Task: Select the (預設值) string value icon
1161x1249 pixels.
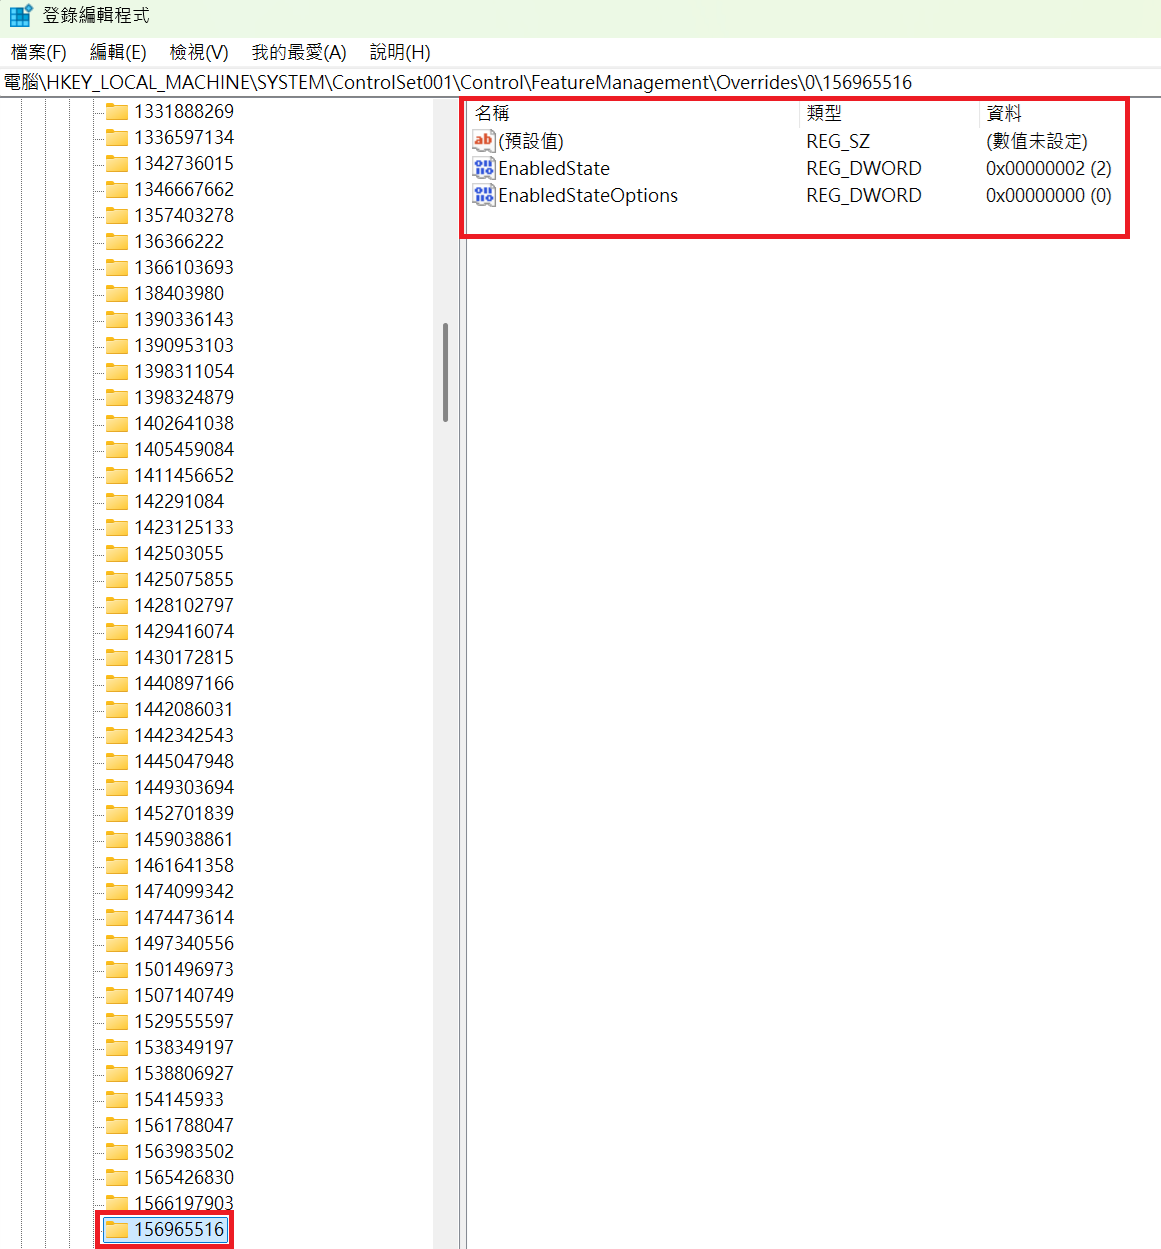Action: pyautogui.click(x=484, y=141)
